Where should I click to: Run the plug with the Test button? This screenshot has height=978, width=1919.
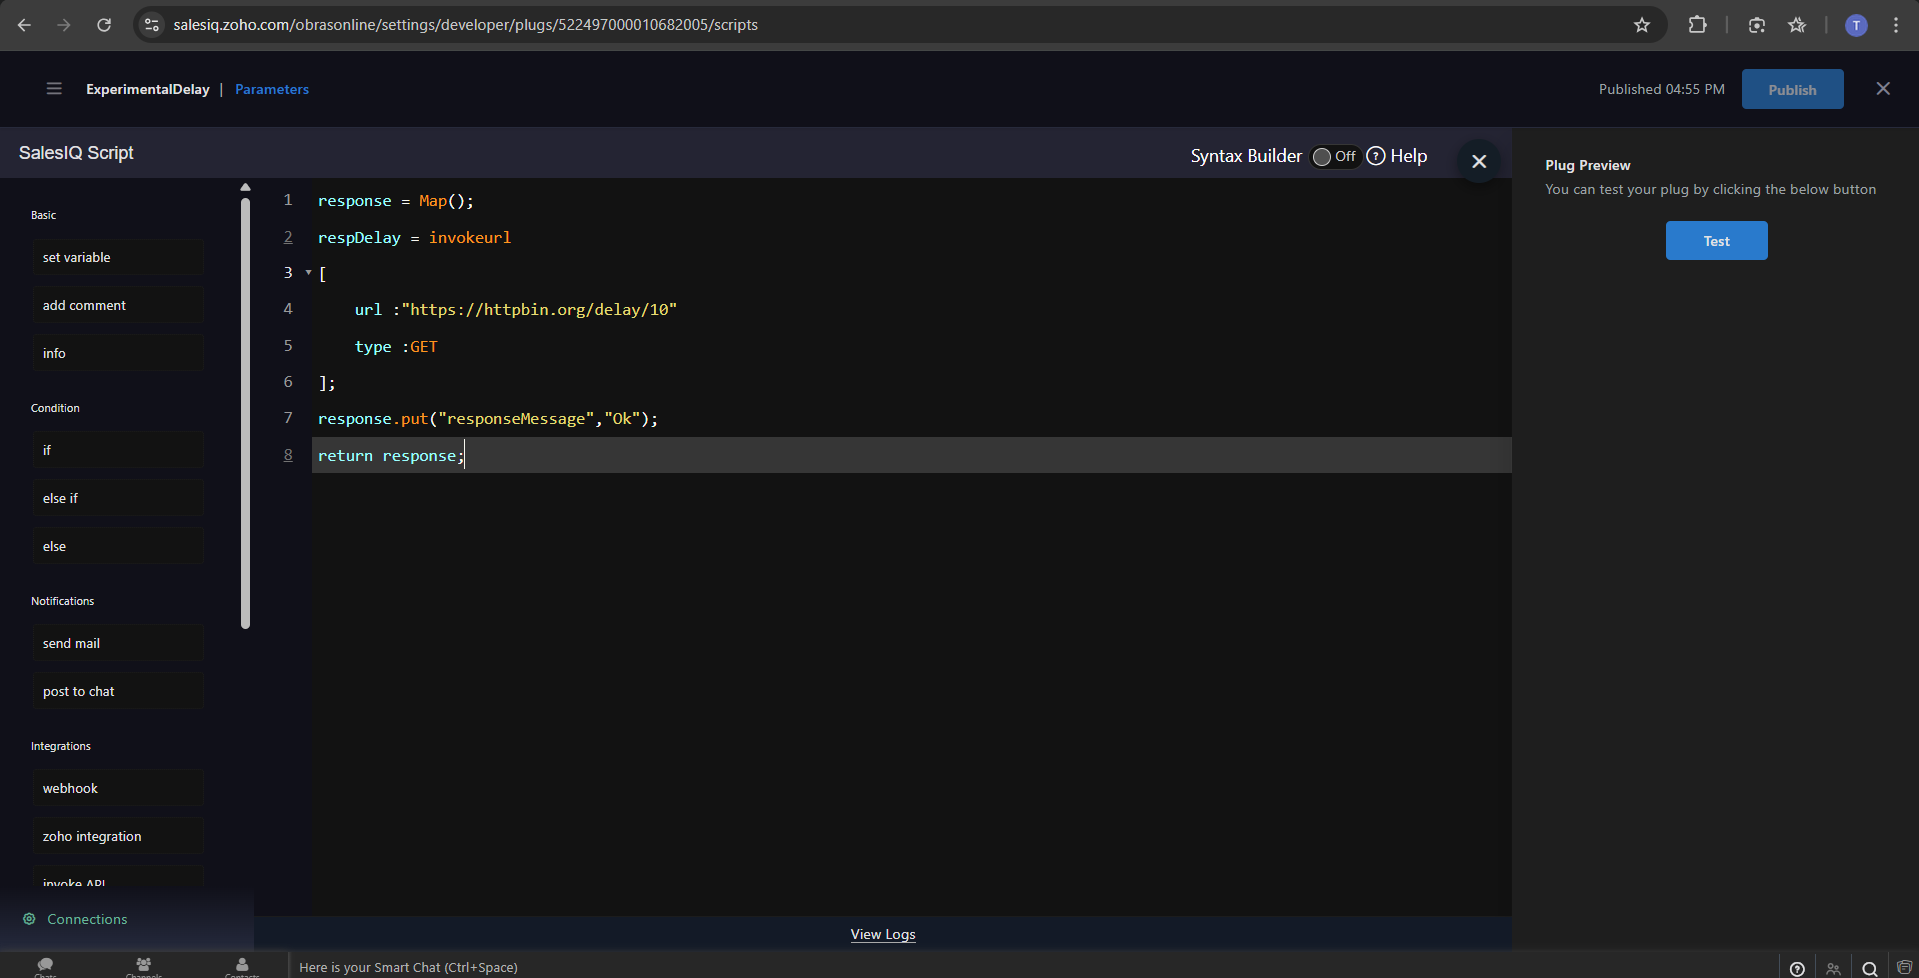click(x=1715, y=241)
